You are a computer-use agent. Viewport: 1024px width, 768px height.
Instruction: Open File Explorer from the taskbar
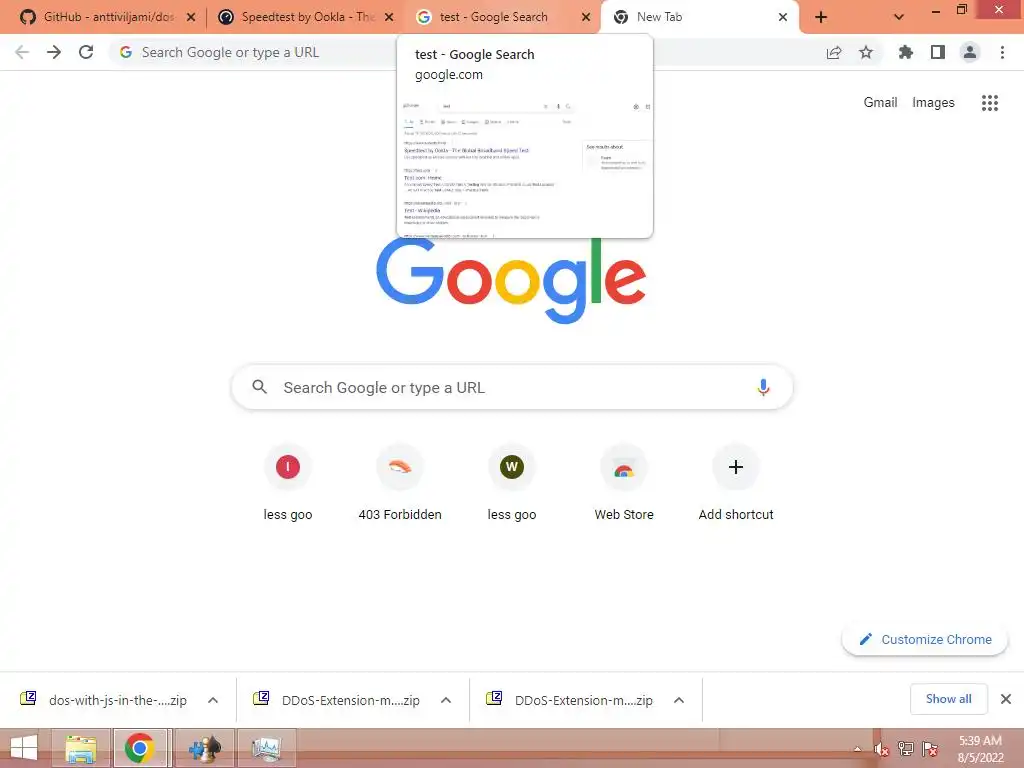point(80,748)
